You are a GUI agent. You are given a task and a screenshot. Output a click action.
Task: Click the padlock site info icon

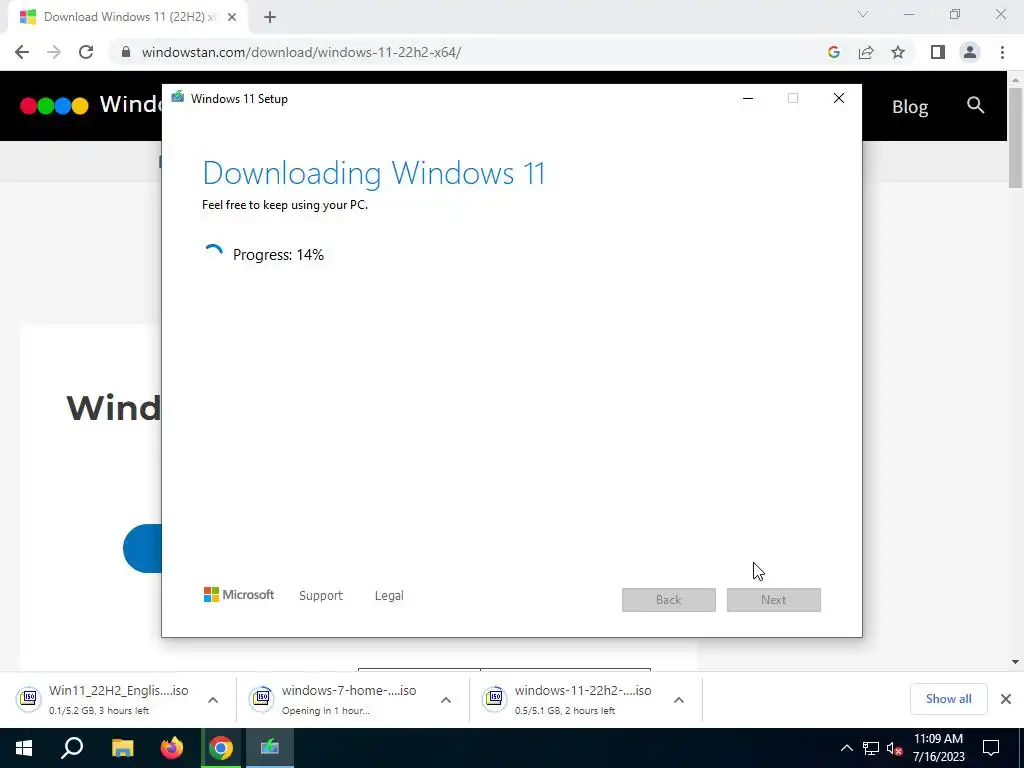click(x=125, y=52)
